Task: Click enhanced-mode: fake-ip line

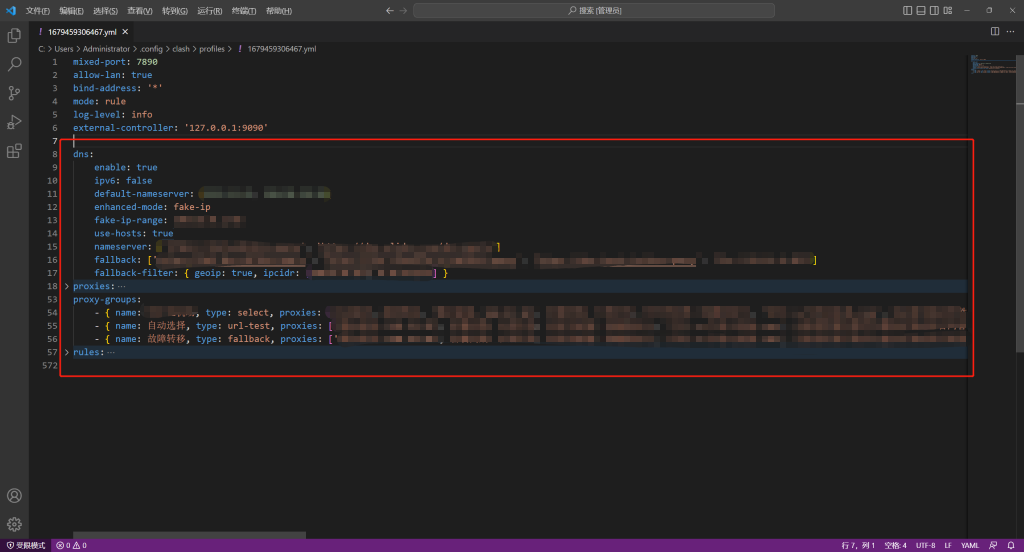Action: [152, 207]
